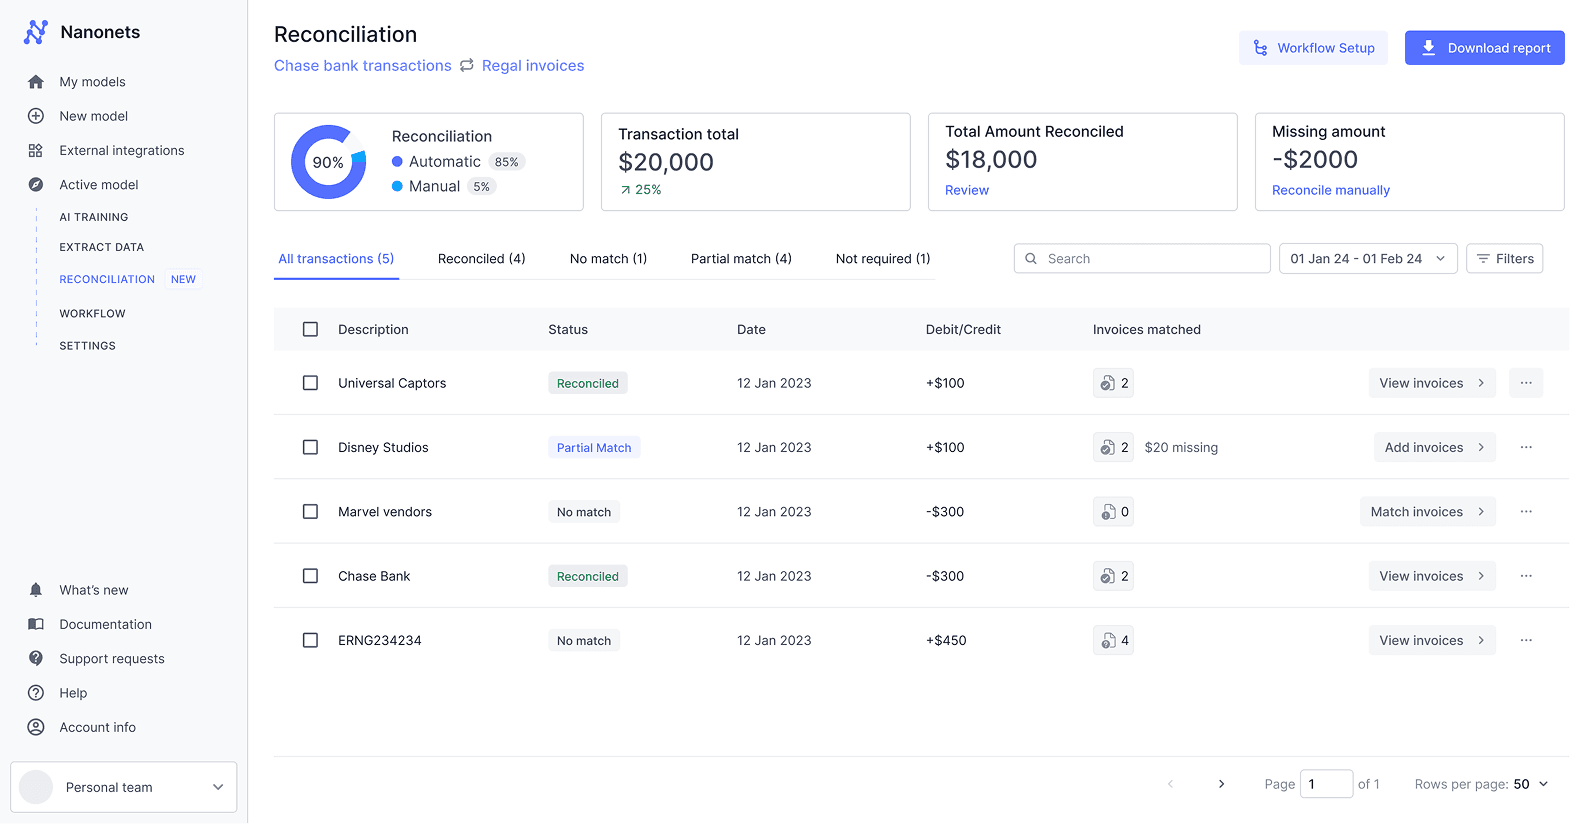Image resolution: width=1590 pixels, height=824 pixels.
Task: Open the Reconciled tab
Action: (481, 259)
